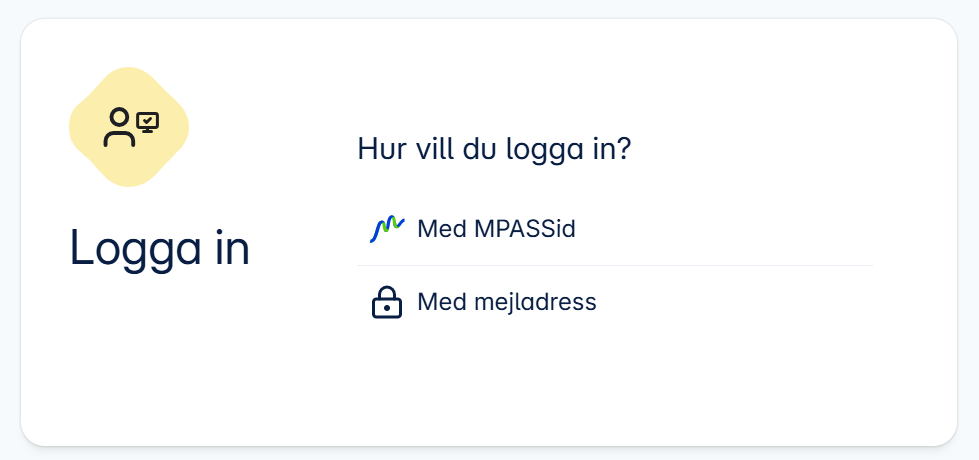This screenshot has width=979, height=460.
Task: Click the empty space right of Med mejladress row
Action: [734, 302]
